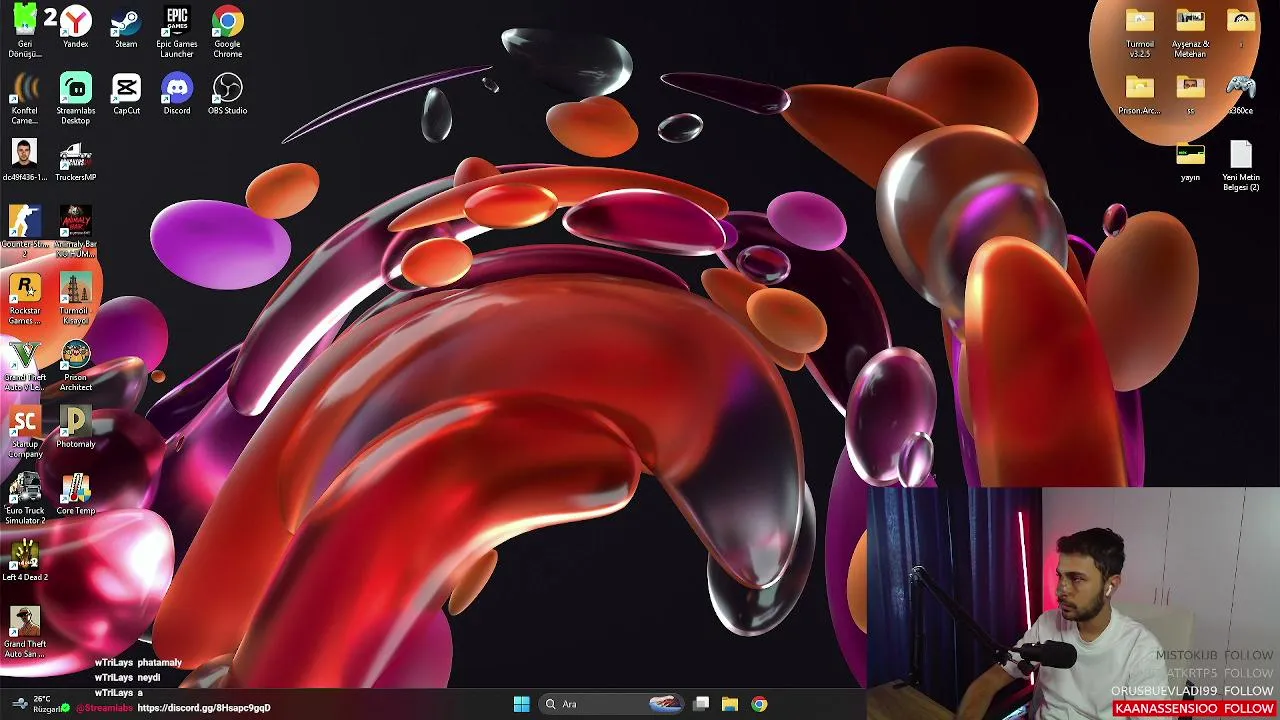1280x720 pixels.
Task: Open Streamlabs Desktop shortcut
Action: [76, 98]
